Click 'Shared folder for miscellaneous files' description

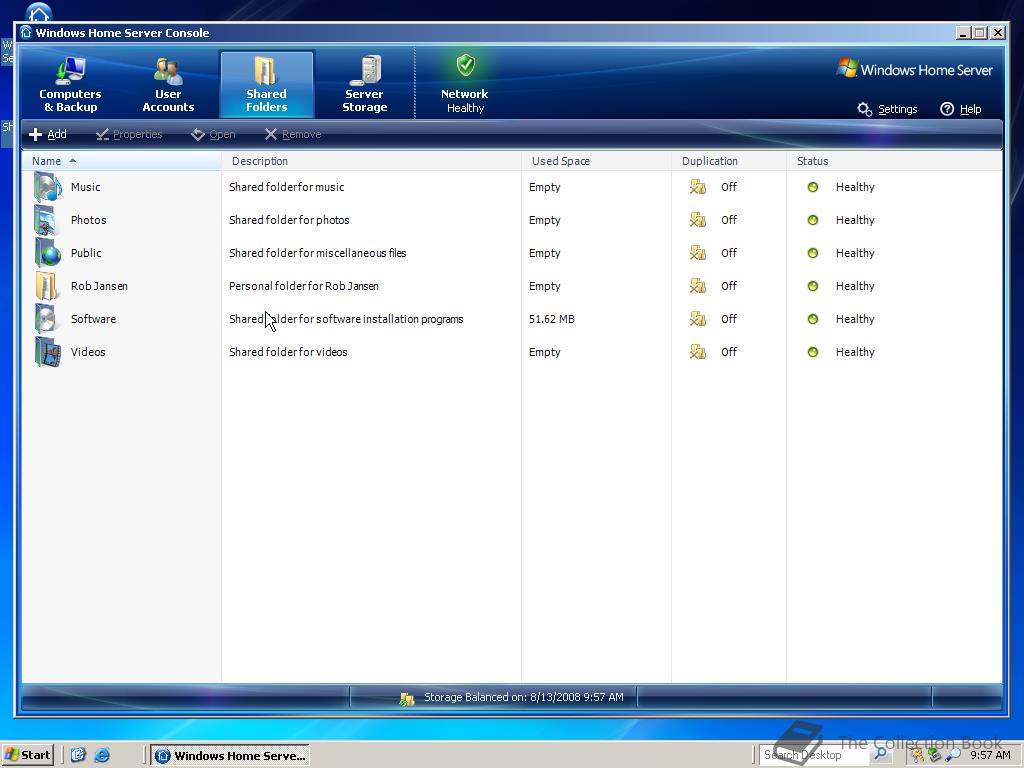tap(317, 253)
